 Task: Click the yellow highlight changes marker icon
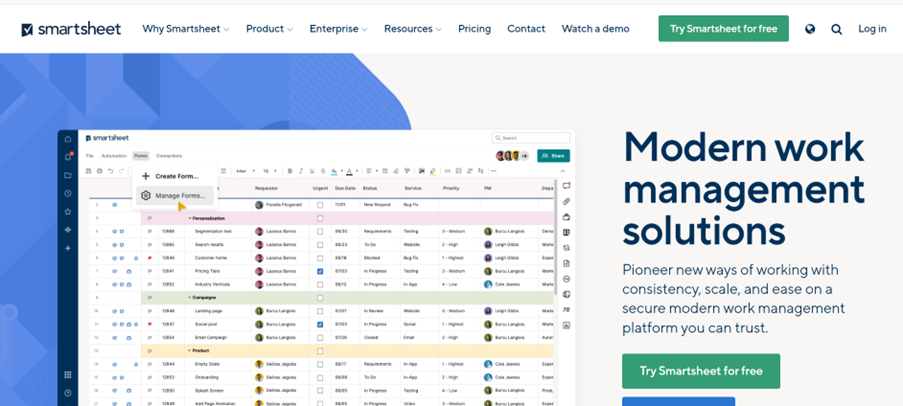pos(432,171)
